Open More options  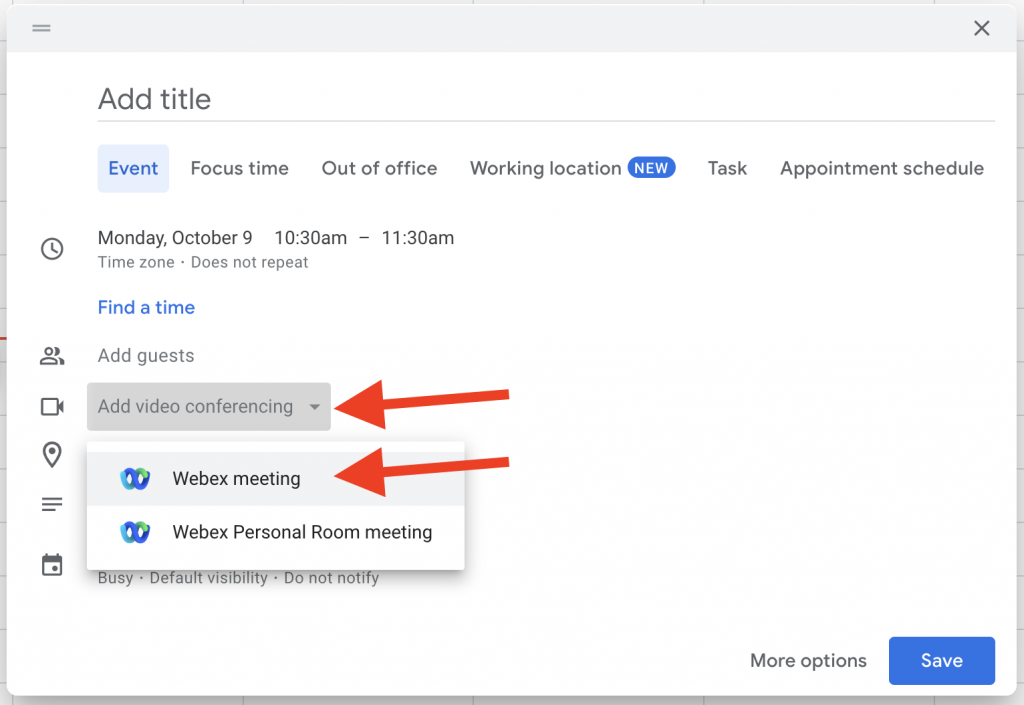coord(808,661)
